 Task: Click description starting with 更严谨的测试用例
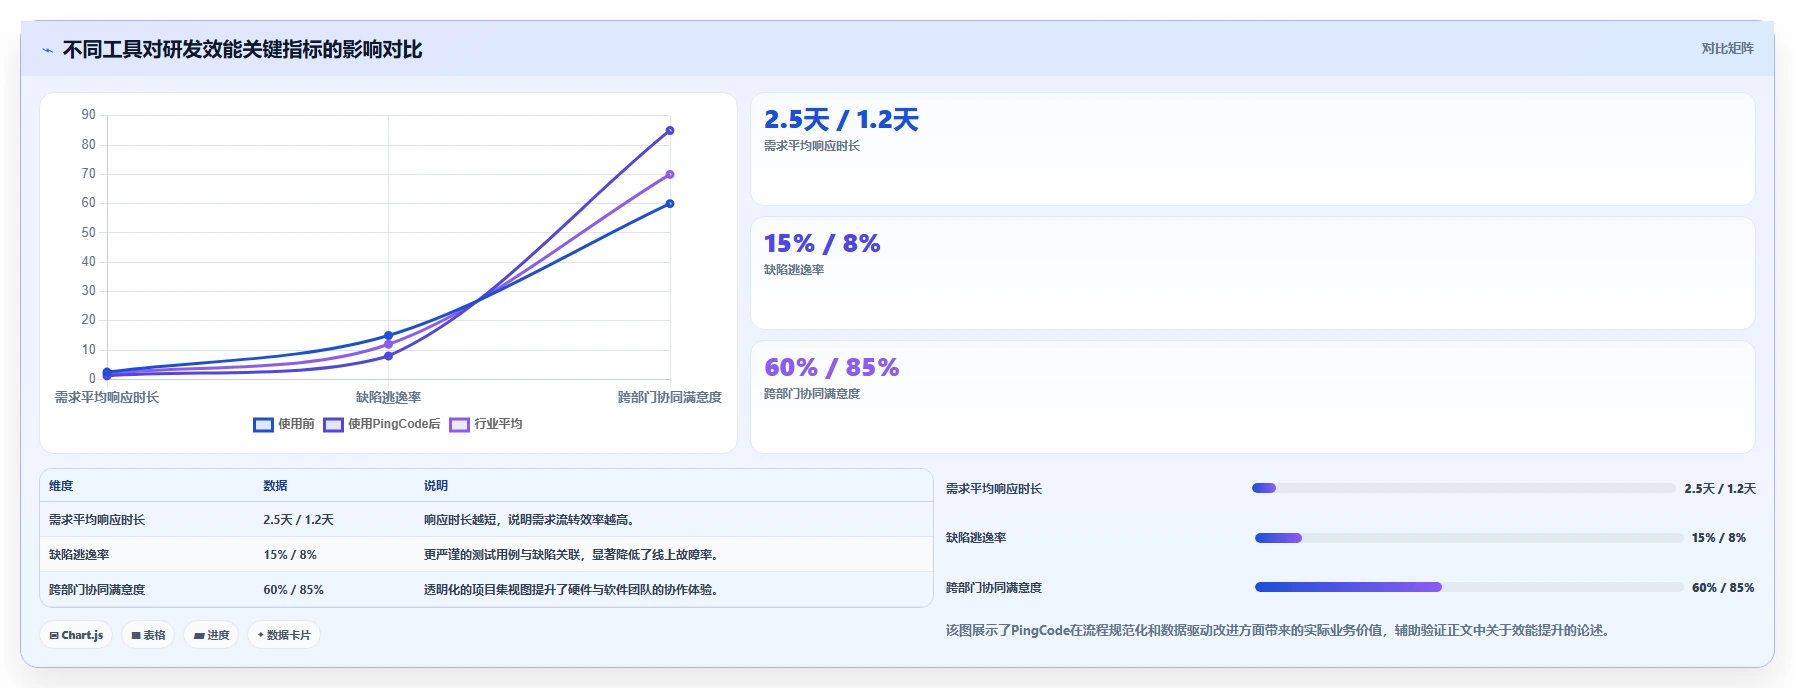coord(573,555)
